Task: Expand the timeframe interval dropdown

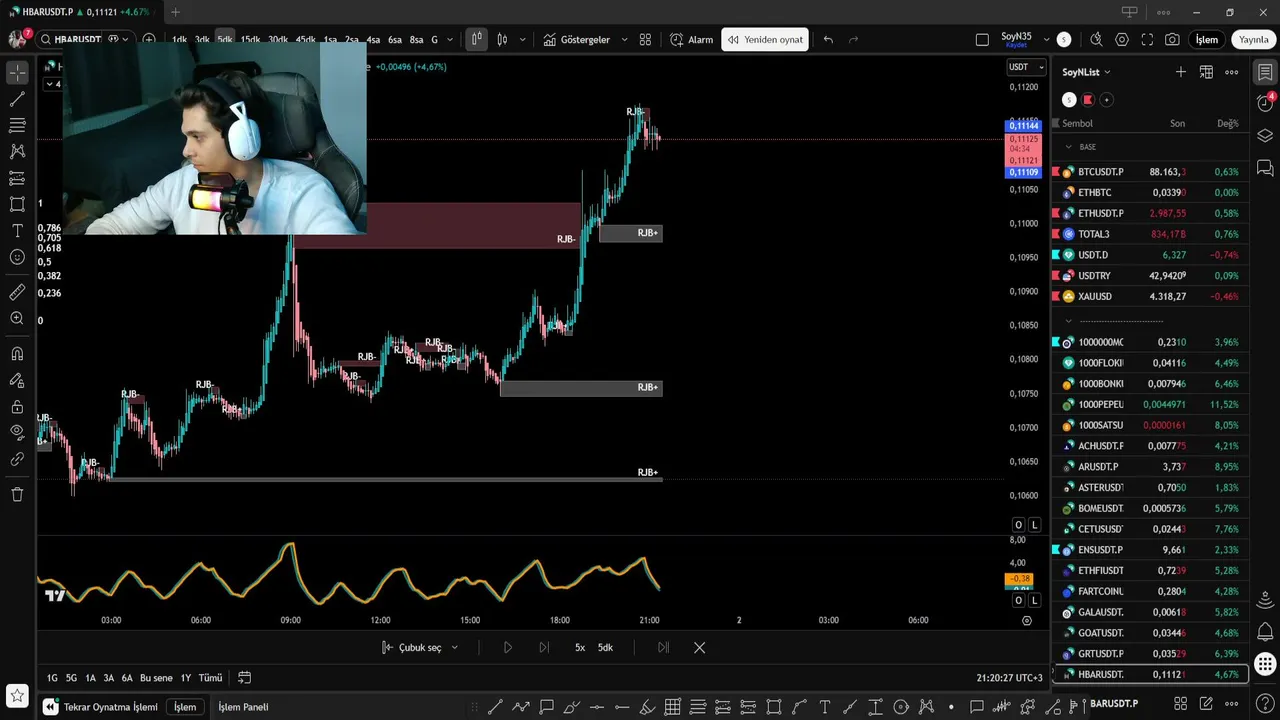Action: click(451, 40)
